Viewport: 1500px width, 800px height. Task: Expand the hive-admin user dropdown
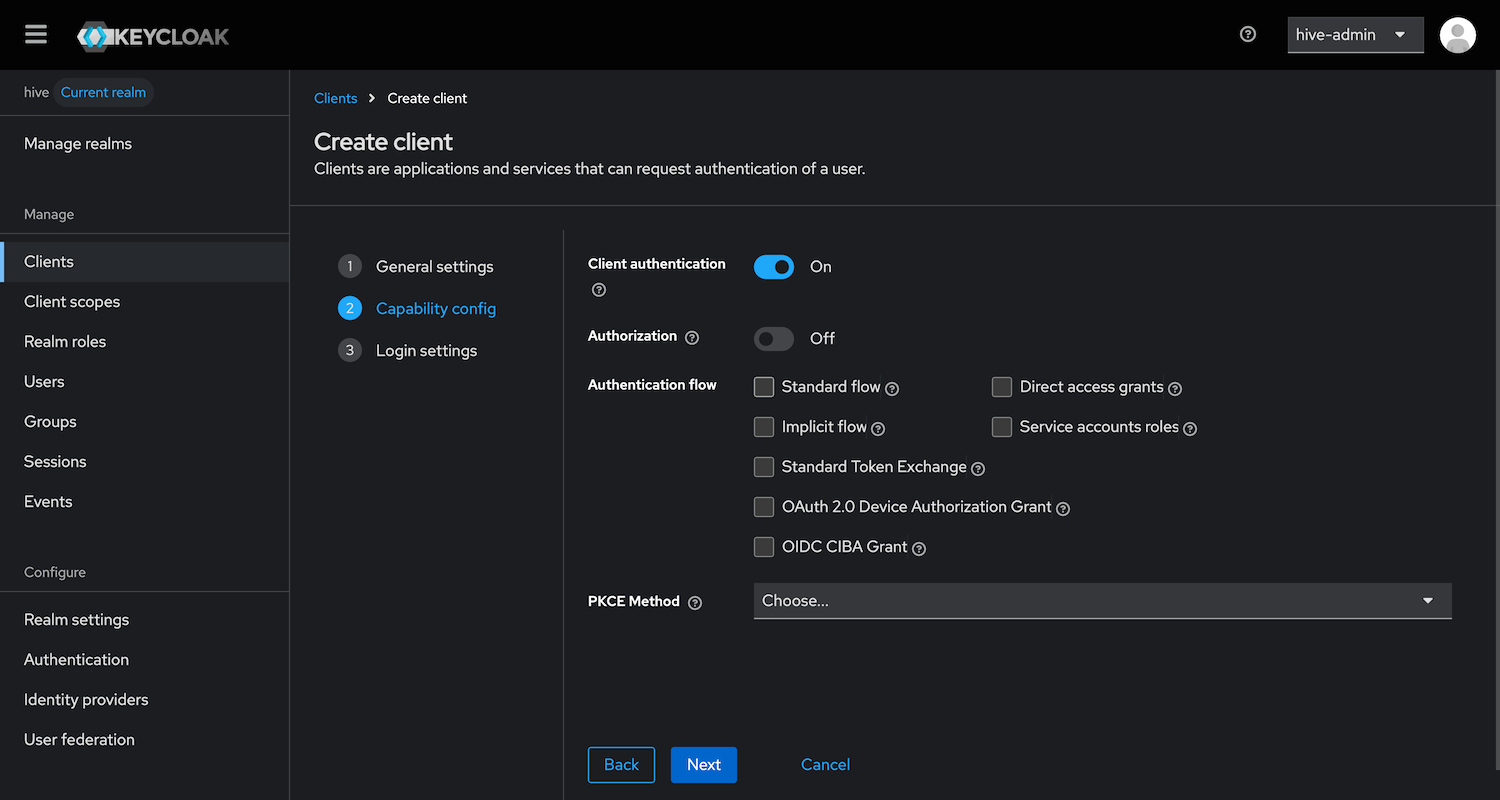coord(1354,35)
